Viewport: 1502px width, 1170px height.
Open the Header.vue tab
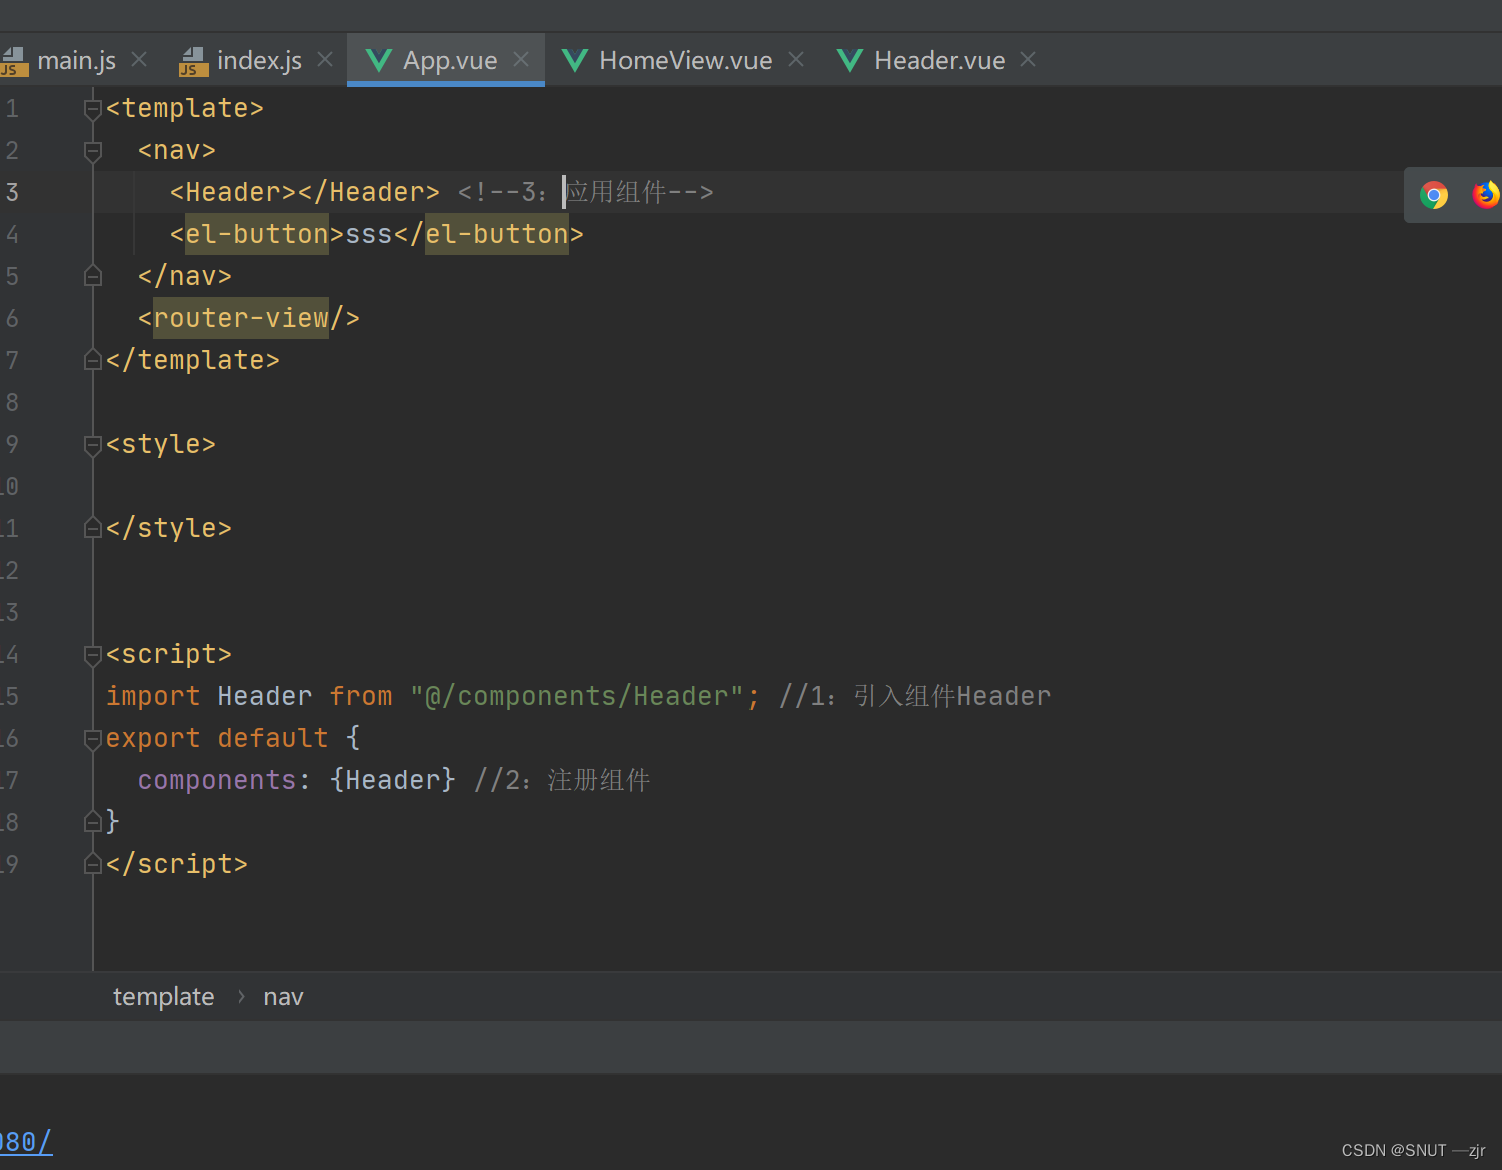[x=939, y=60]
